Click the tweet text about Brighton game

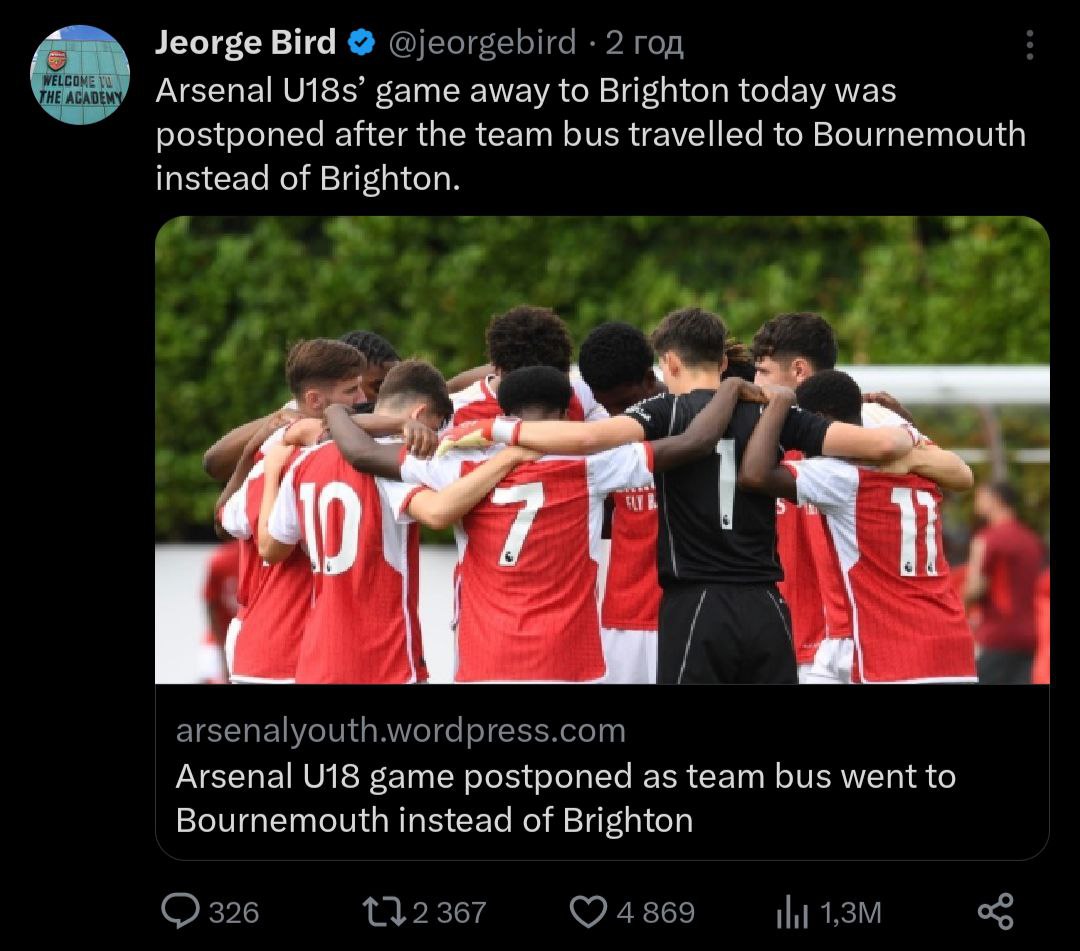click(590, 134)
